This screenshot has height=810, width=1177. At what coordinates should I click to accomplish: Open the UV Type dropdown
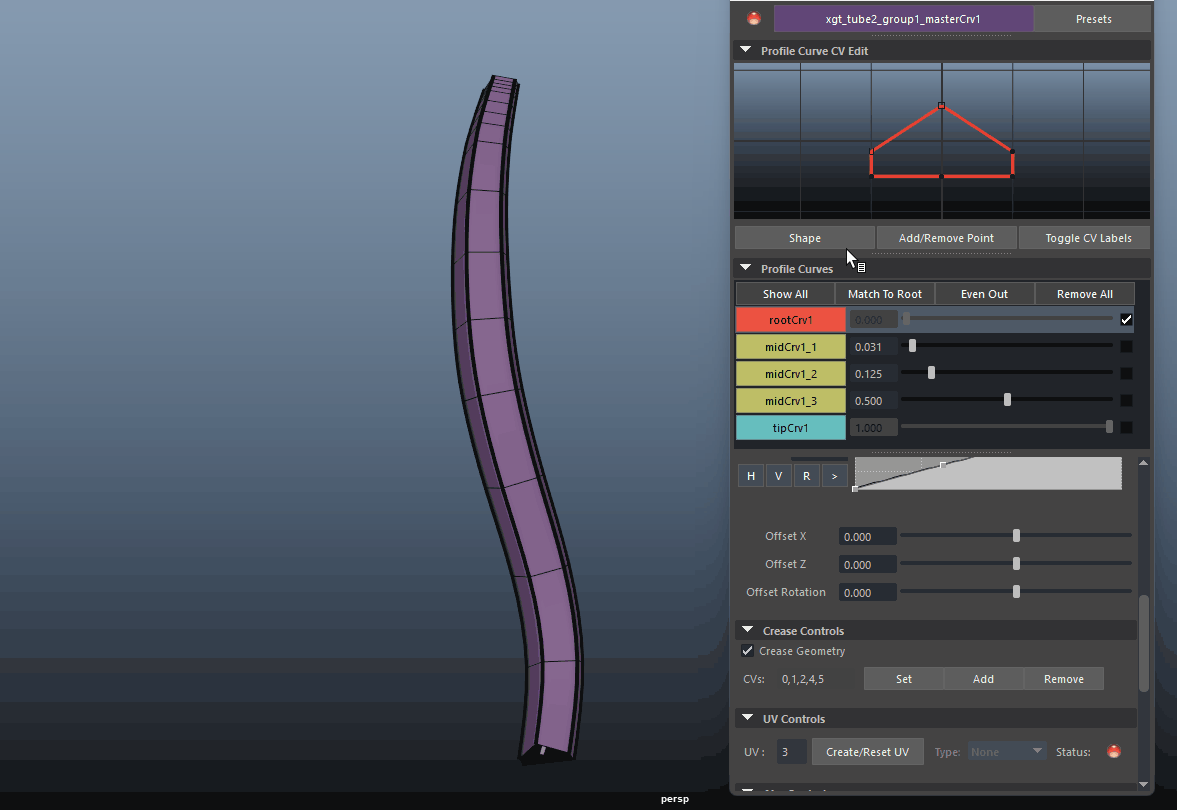[1006, 752]
